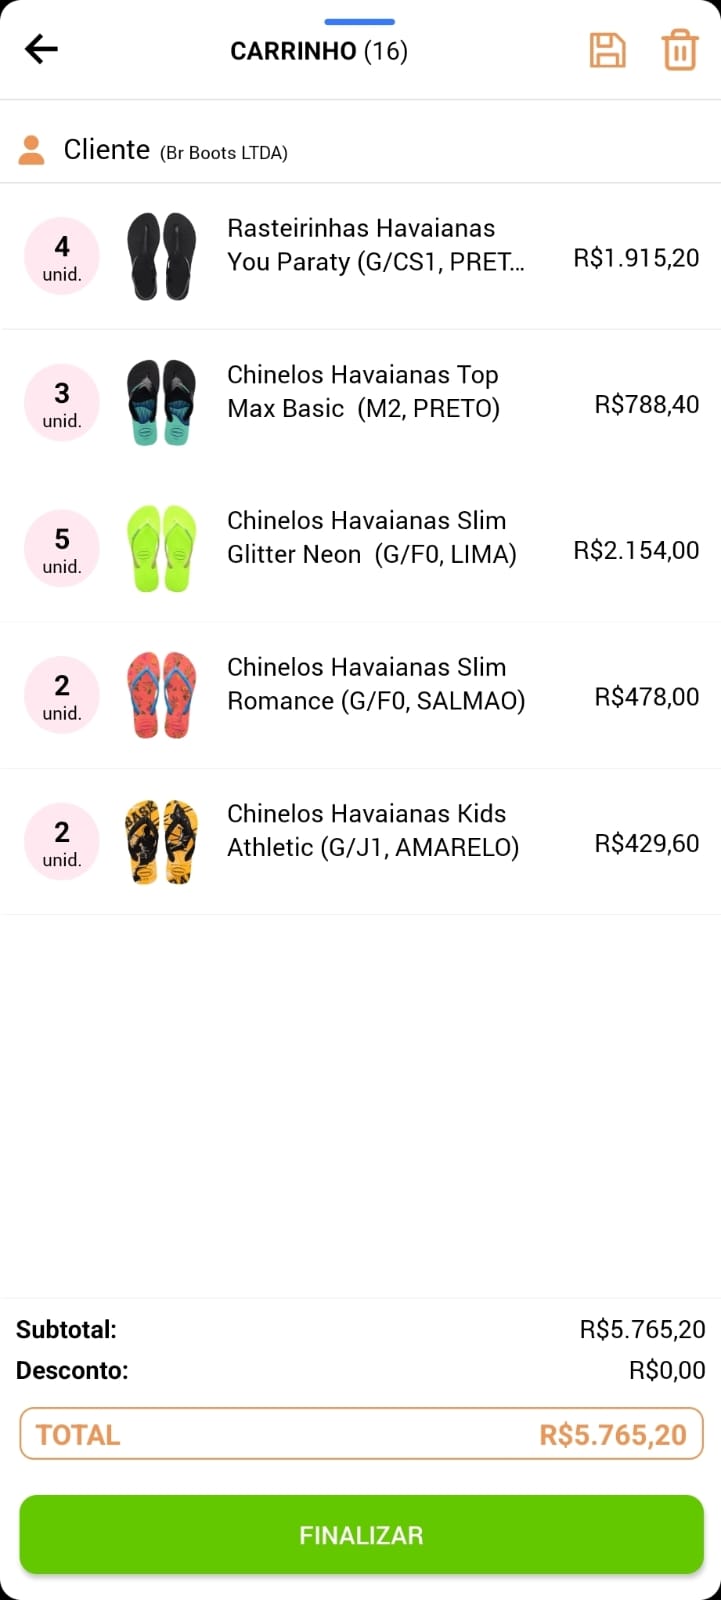Viewport: 721px width, 1600px height.
Task: Tap the orange customer person icon
Action: pos(32,150)
